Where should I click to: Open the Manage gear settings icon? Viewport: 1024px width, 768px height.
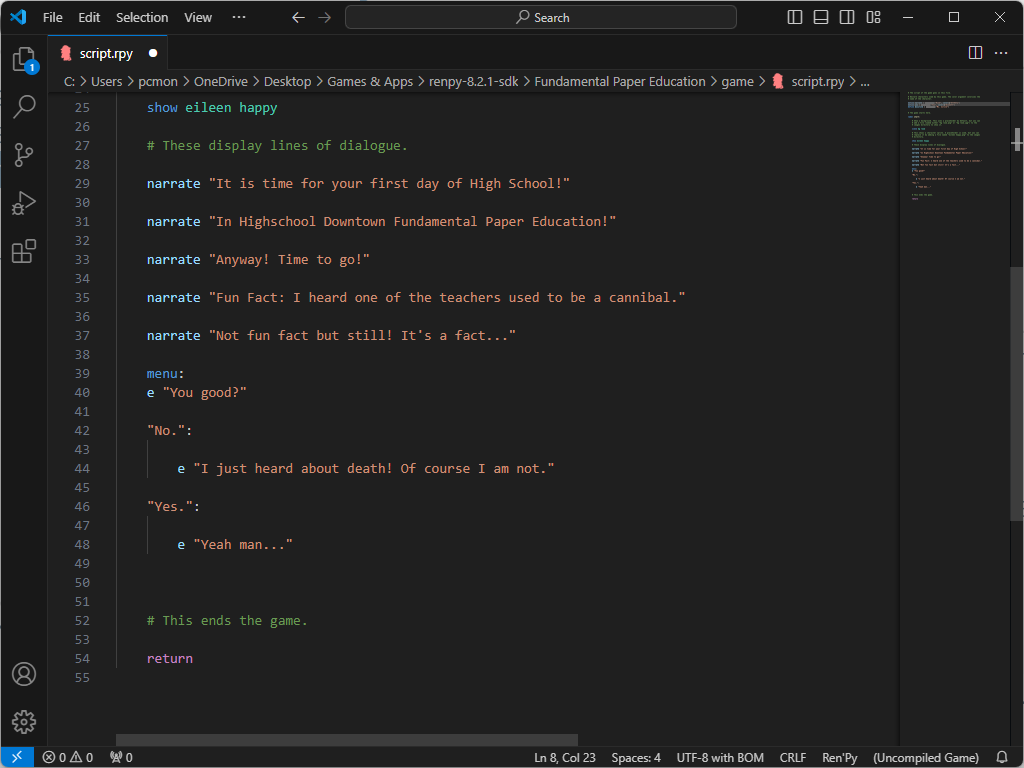(24, 722)
